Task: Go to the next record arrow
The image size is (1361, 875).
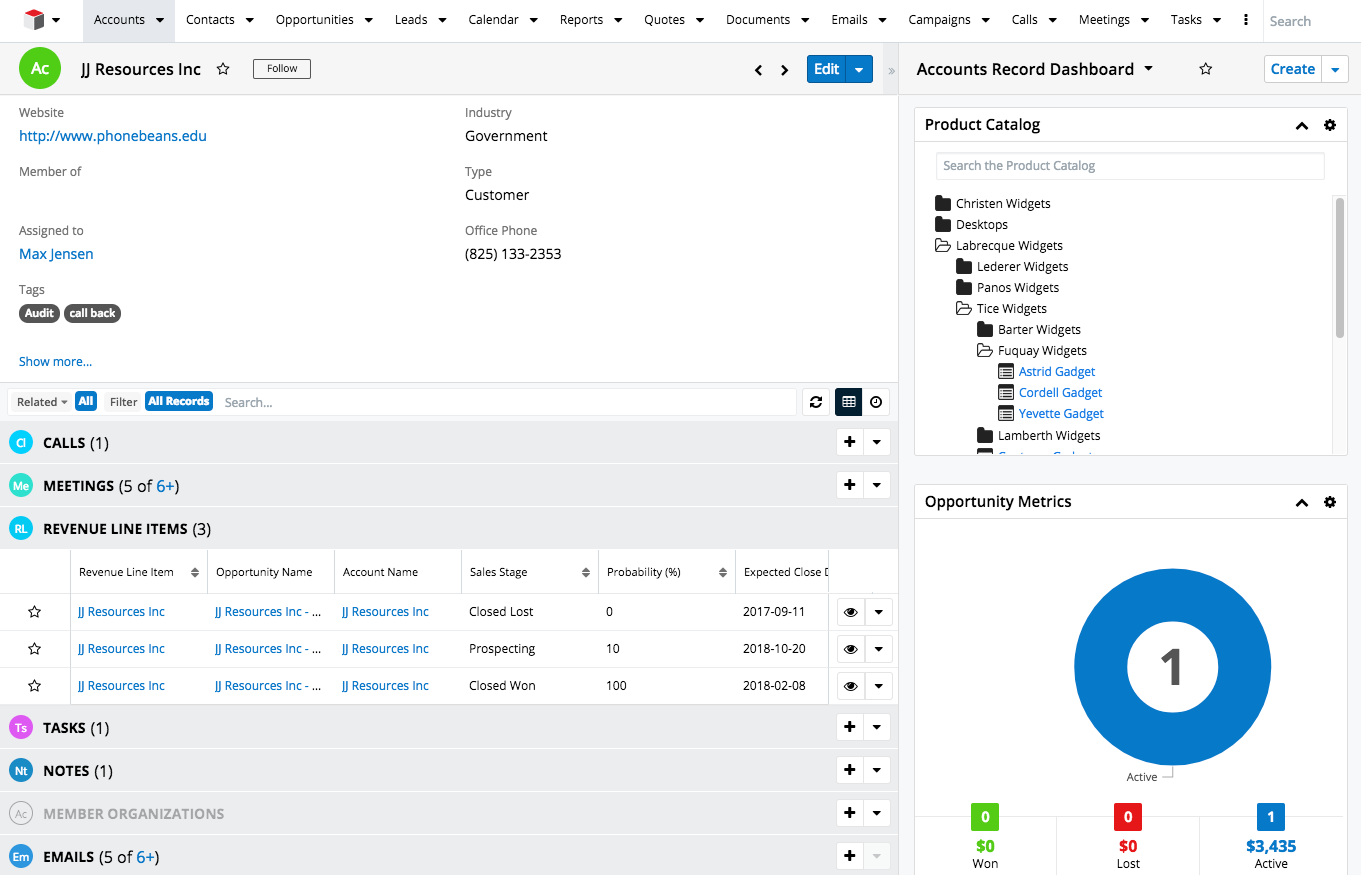Action: (x=785, y=70)
